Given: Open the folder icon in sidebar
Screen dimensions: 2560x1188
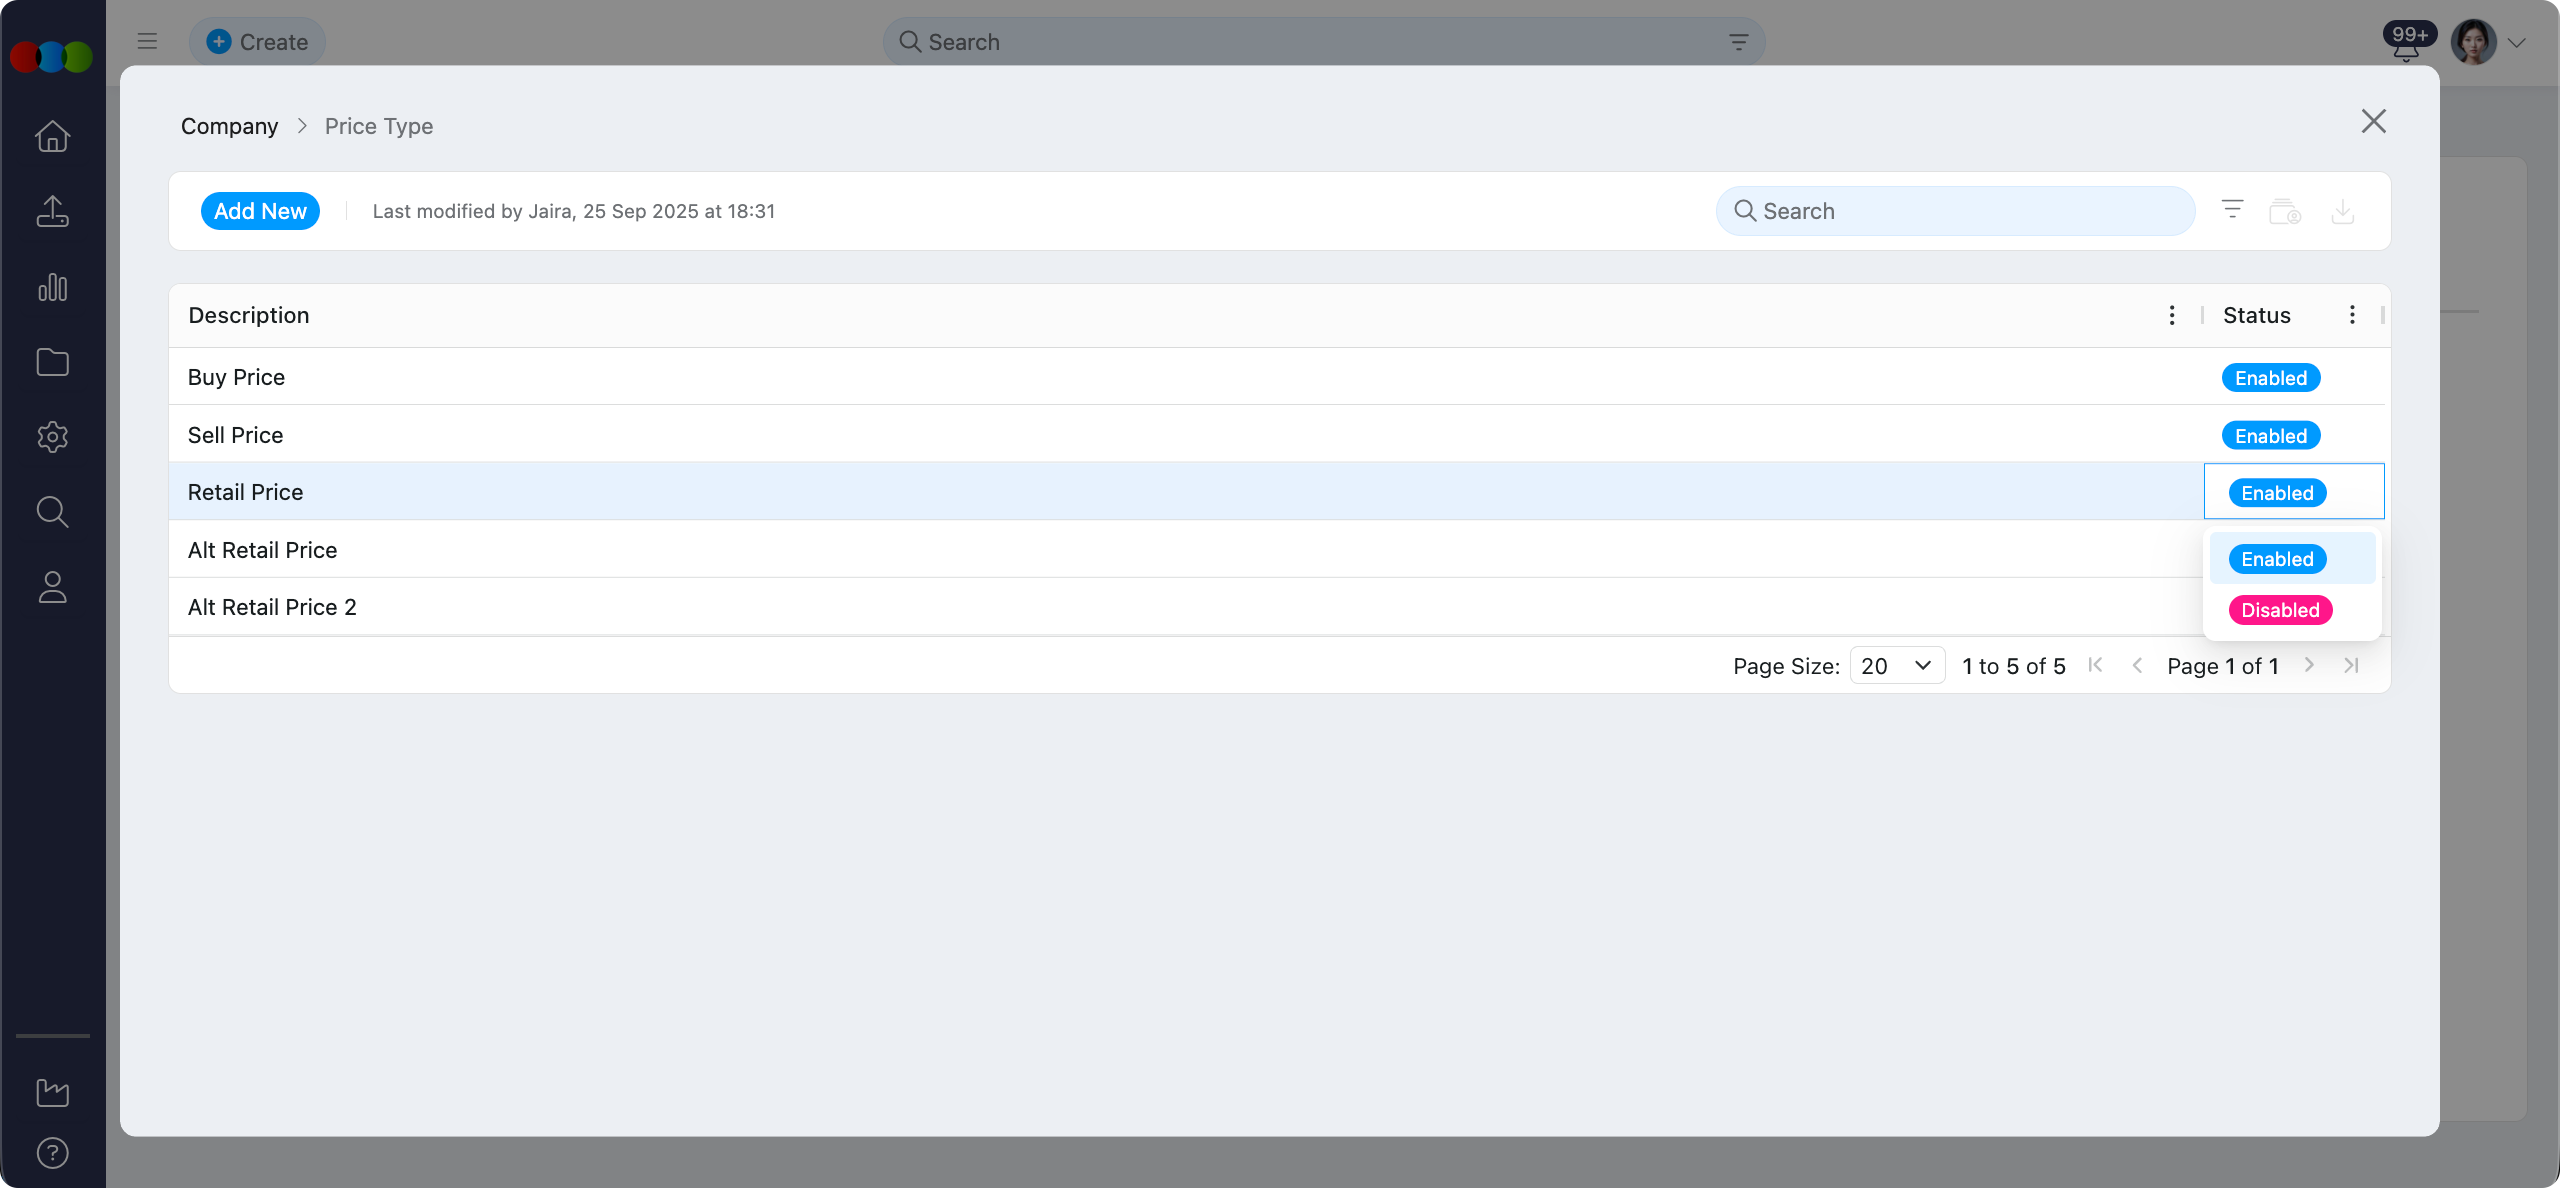Looking at the screenshot, I should click(52, 362).
